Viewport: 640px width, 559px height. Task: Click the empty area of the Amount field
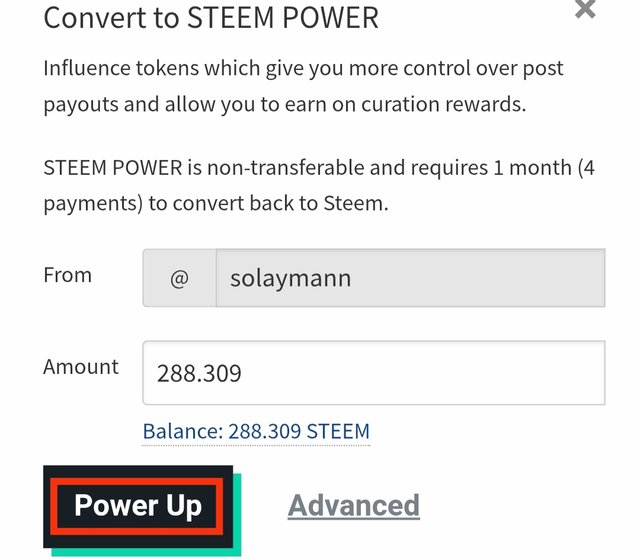pos(450,373)
